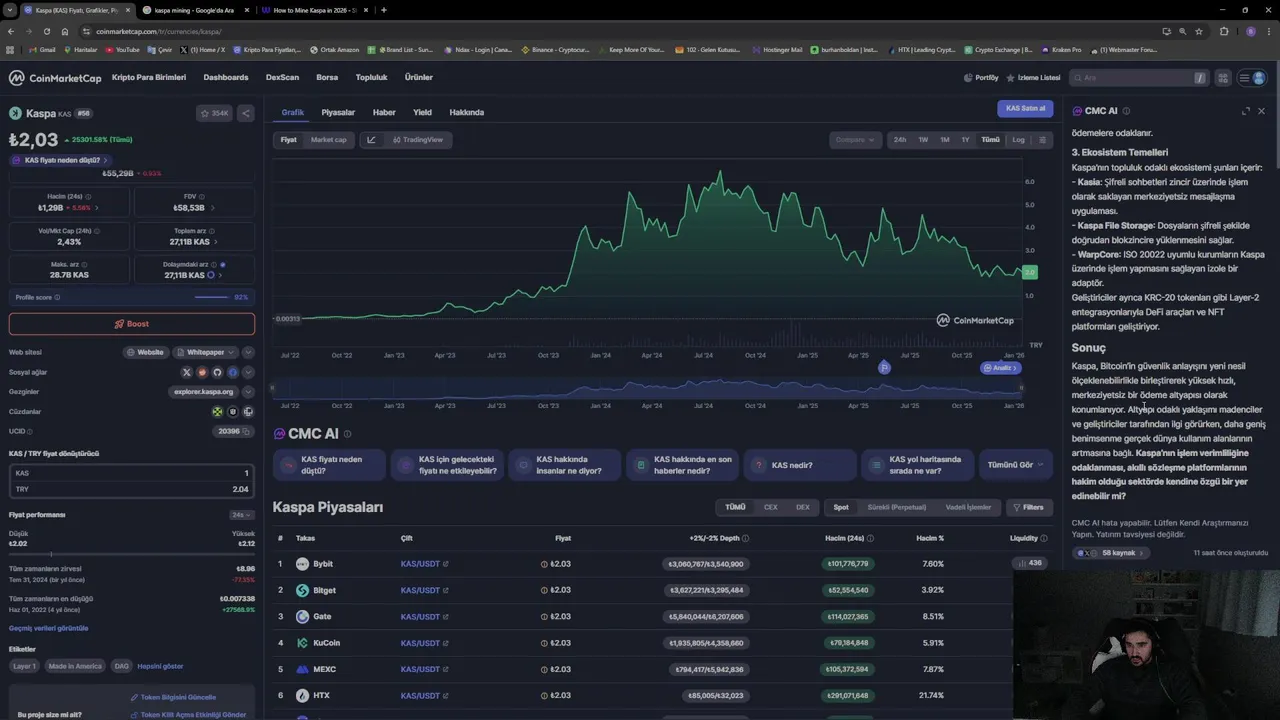
Task: Open the apps grid icon in header
Action: (x=1224, y=78)
